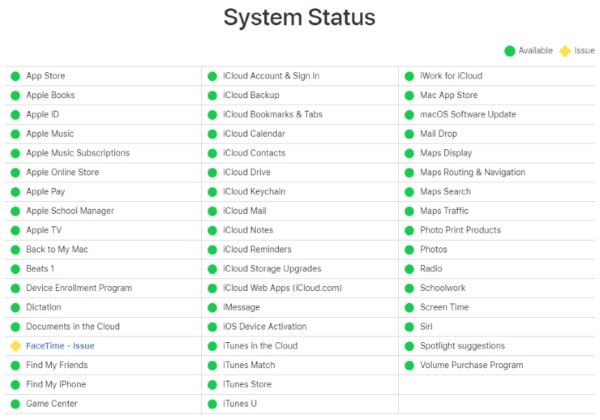The image size is (600, 420).
Task: Click the green dot next to Apple ID
Action: [15, 115]
